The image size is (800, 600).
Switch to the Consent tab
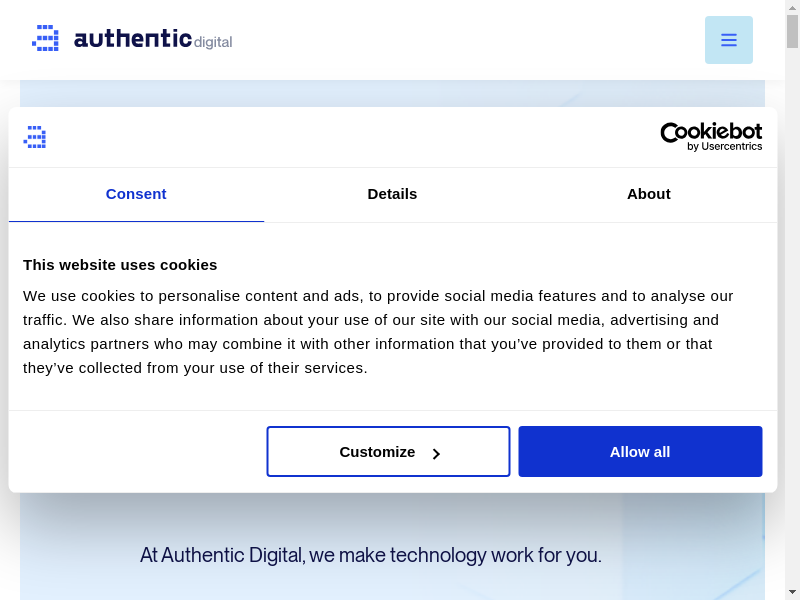click(136, 194)
